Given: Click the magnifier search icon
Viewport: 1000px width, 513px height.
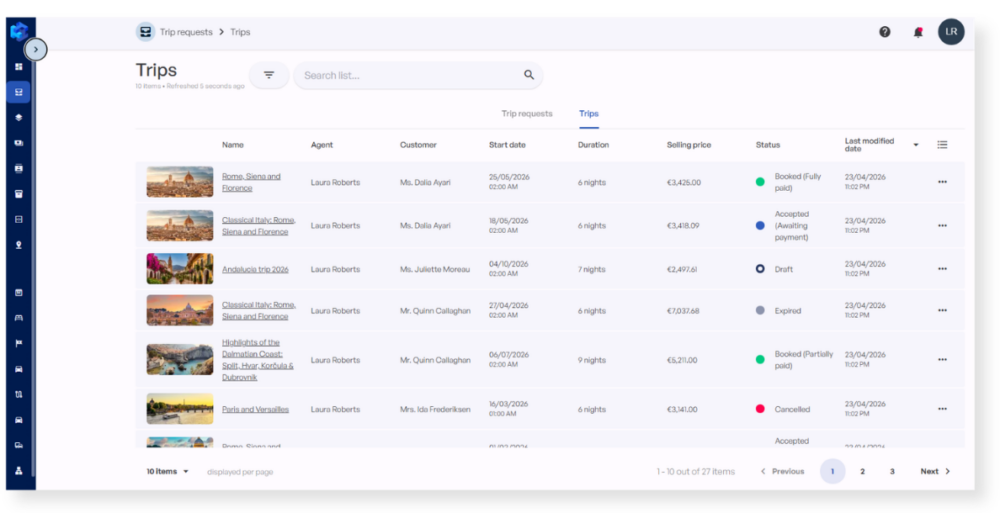Looking at the screenshot, I should [x=529, y=75].
